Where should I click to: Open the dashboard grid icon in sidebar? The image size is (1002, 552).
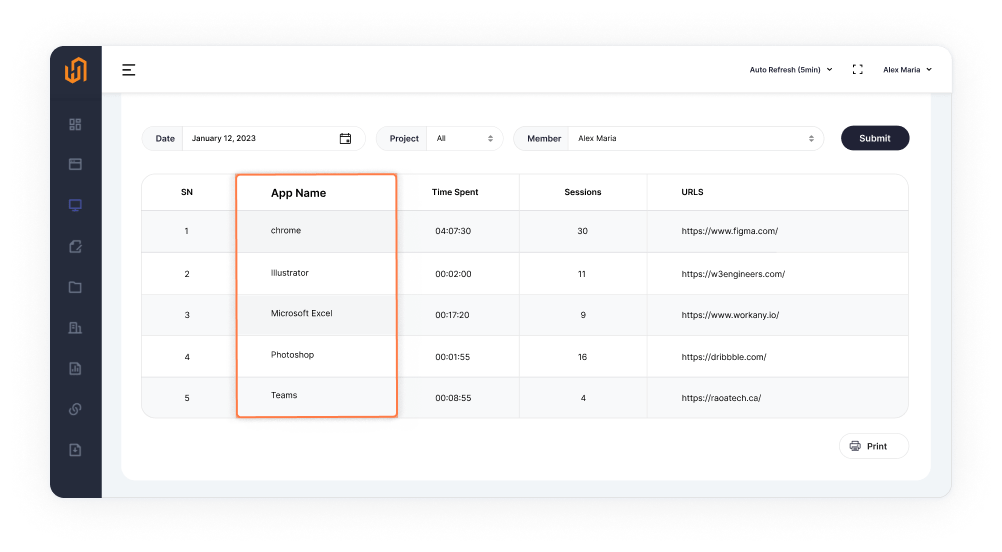pyautogui.click(x=75, y=125)
